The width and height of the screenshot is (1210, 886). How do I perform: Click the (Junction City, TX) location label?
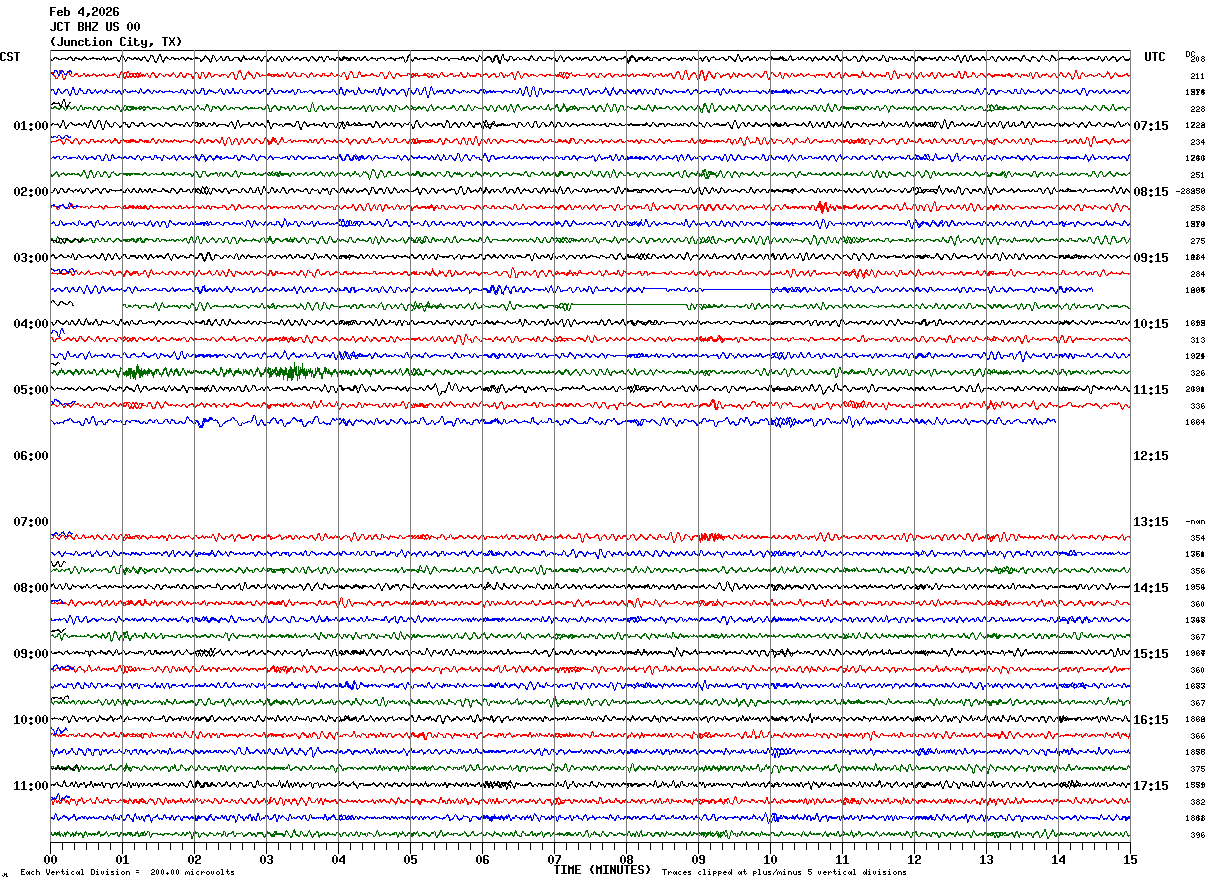(x=116, y=42)
